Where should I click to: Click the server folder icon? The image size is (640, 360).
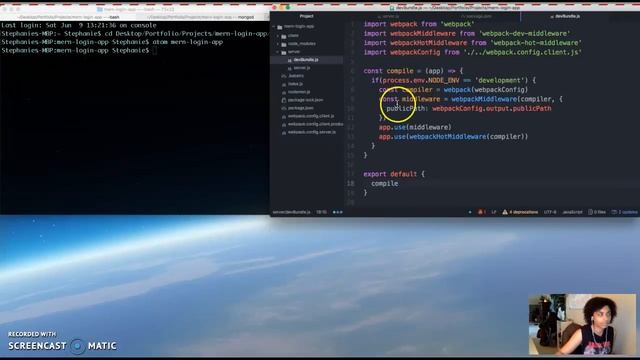[284, 52]
